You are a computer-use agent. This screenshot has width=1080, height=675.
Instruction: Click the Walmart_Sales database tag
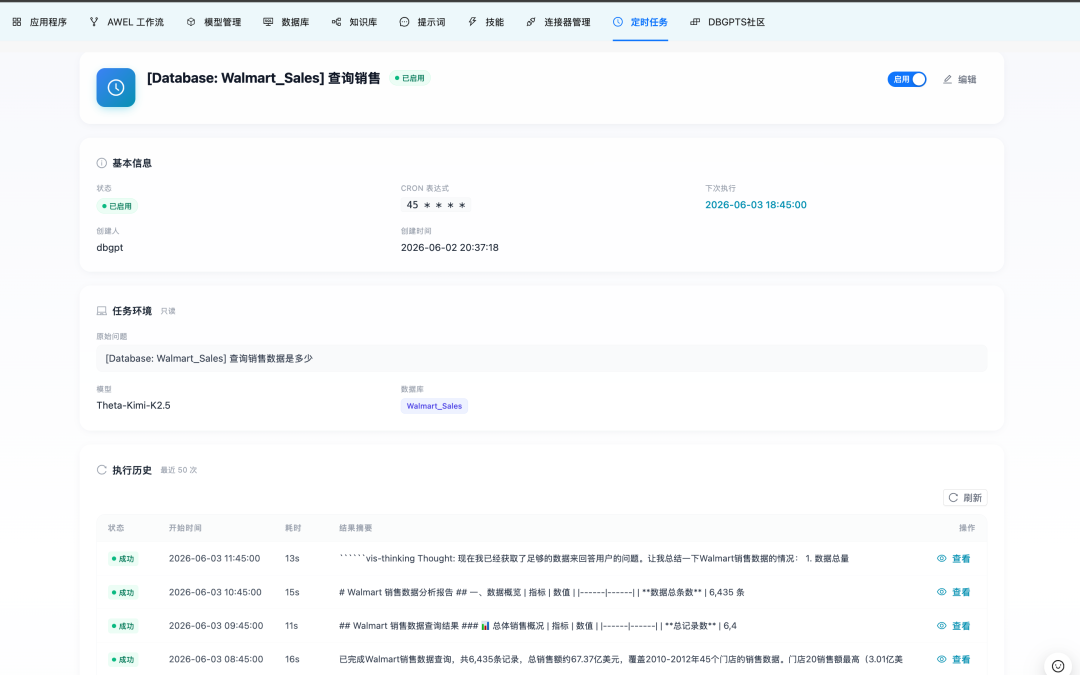(x=434, y=406)
